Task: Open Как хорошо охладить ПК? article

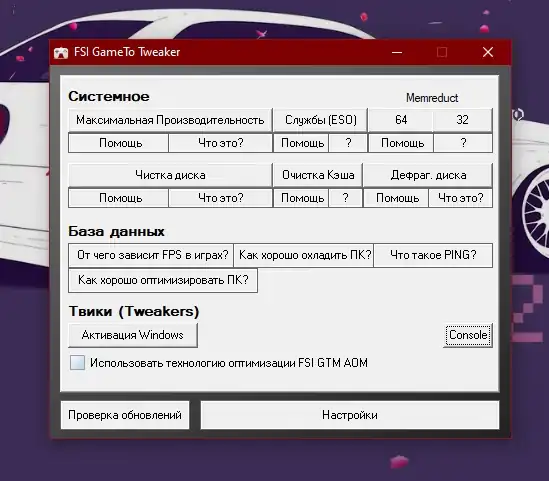Action: tap(304, 255)
